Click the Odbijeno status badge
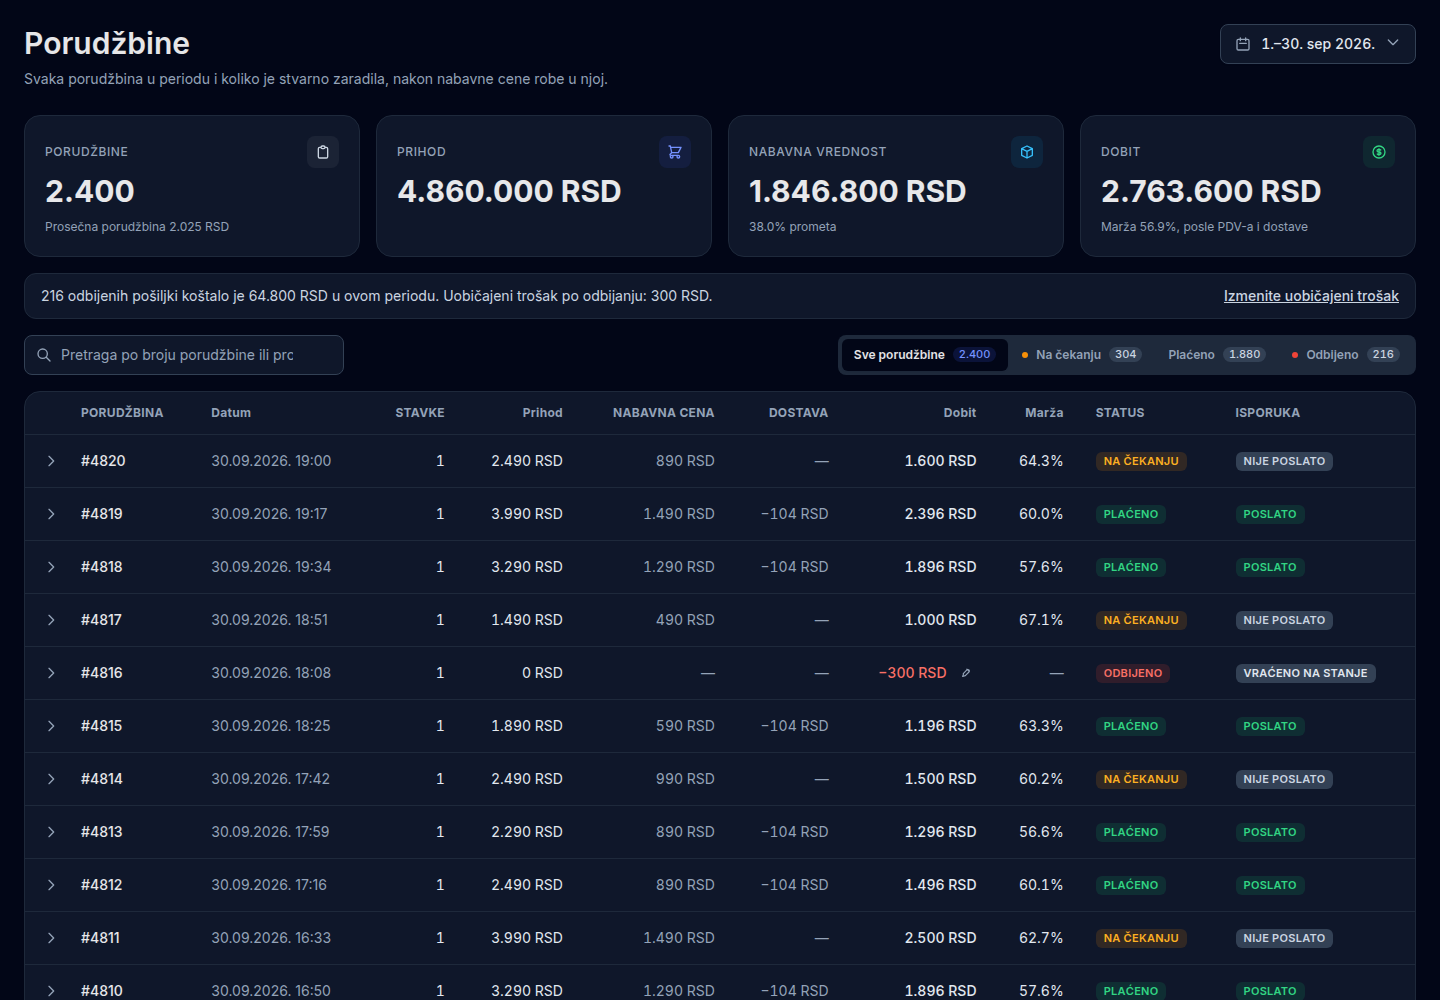1440x1000 pixels. pyautogui.click(x=1133, y=673)
